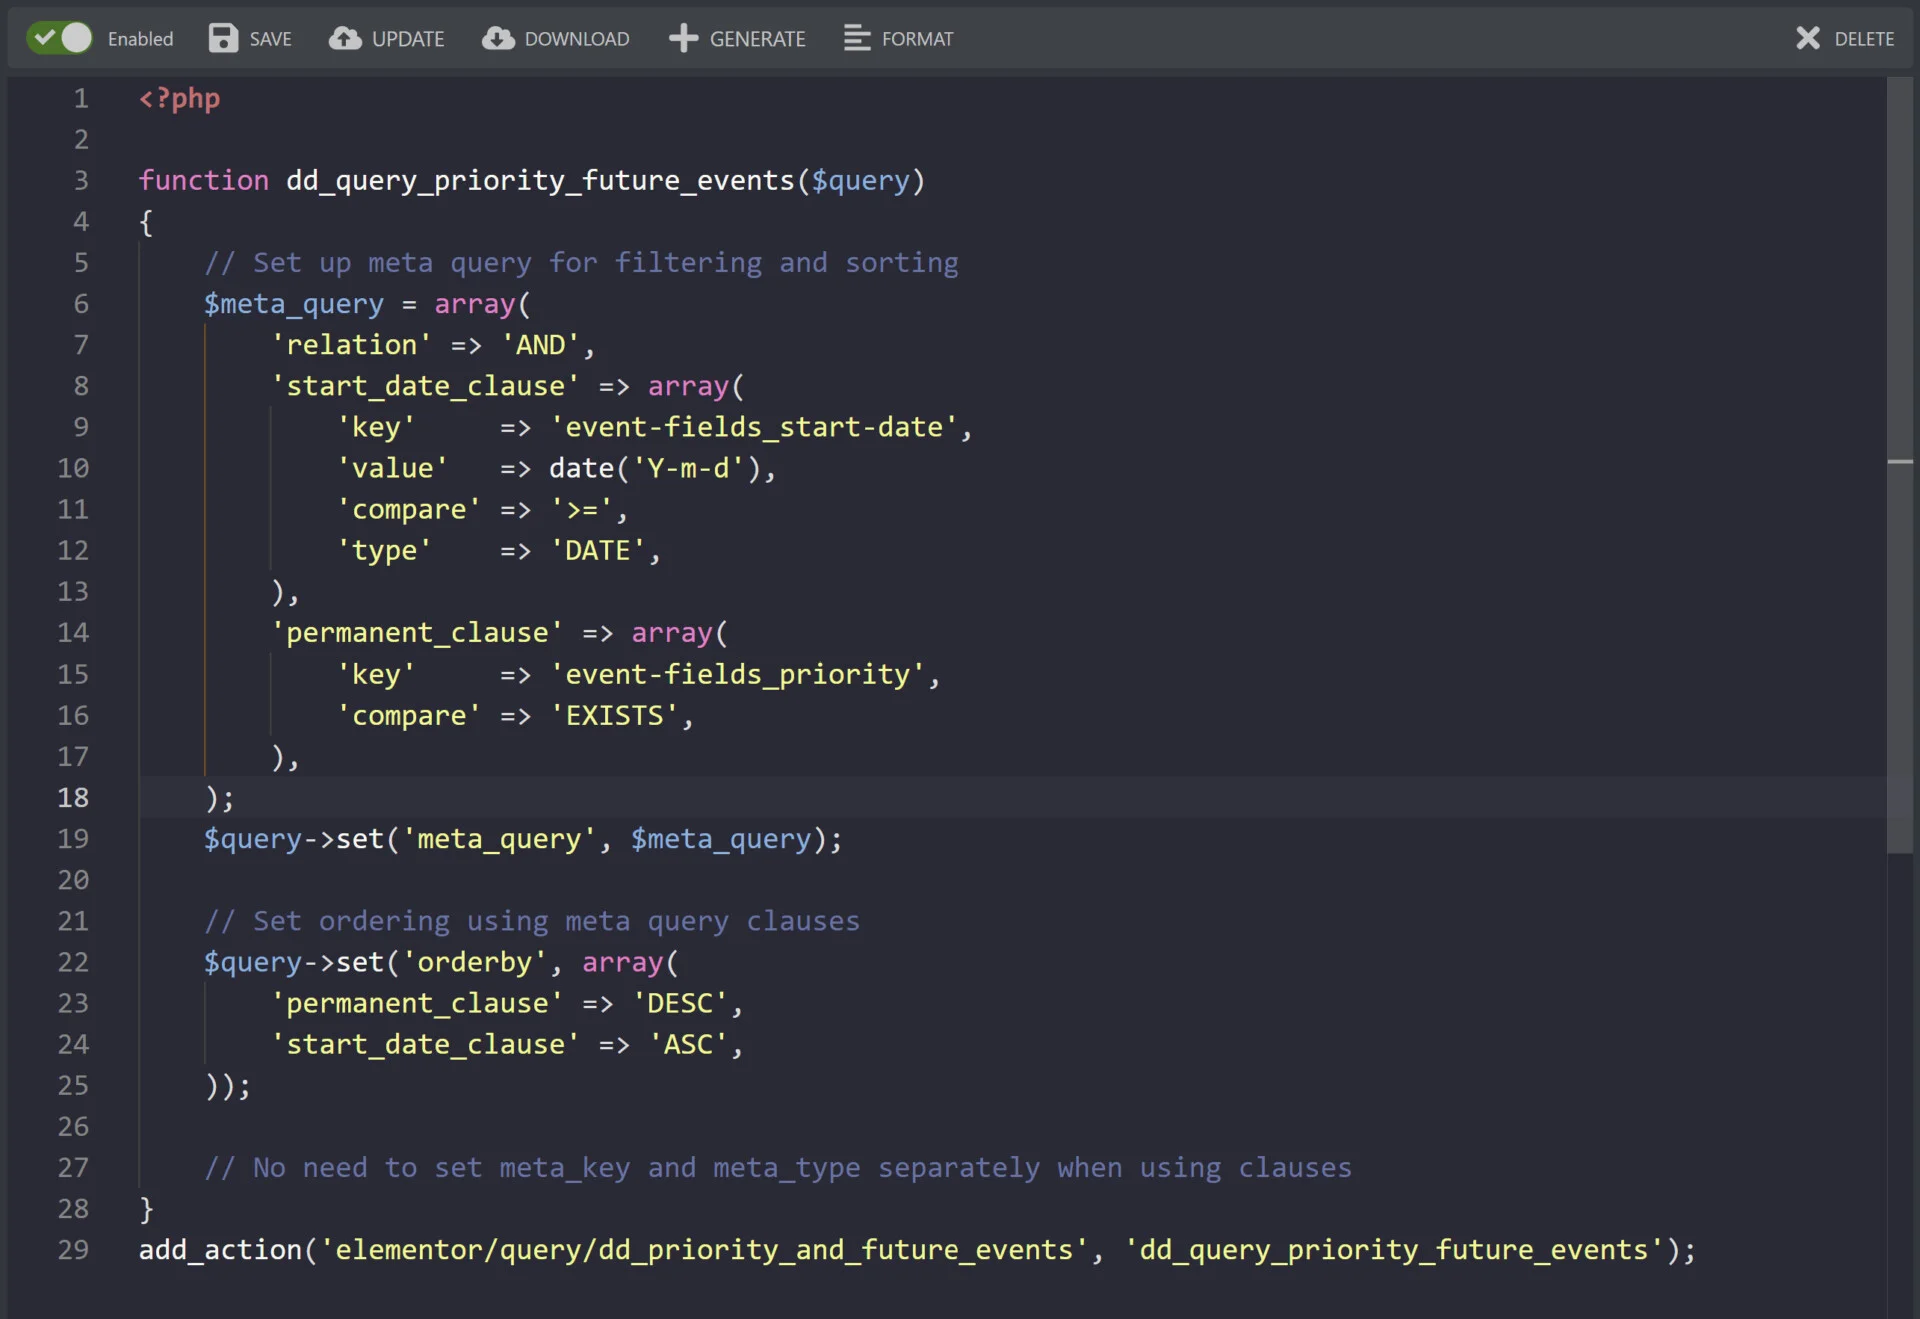Click the 'AND' value on line 7
Viewport: 1920px width, 1319px height.
[x=540, y=344]
